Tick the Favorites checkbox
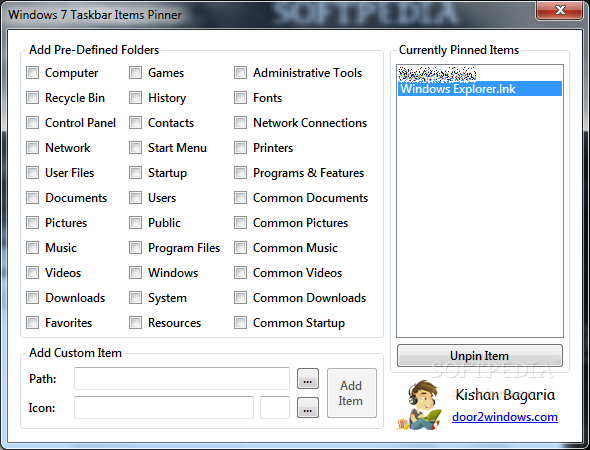 [32, 323]
